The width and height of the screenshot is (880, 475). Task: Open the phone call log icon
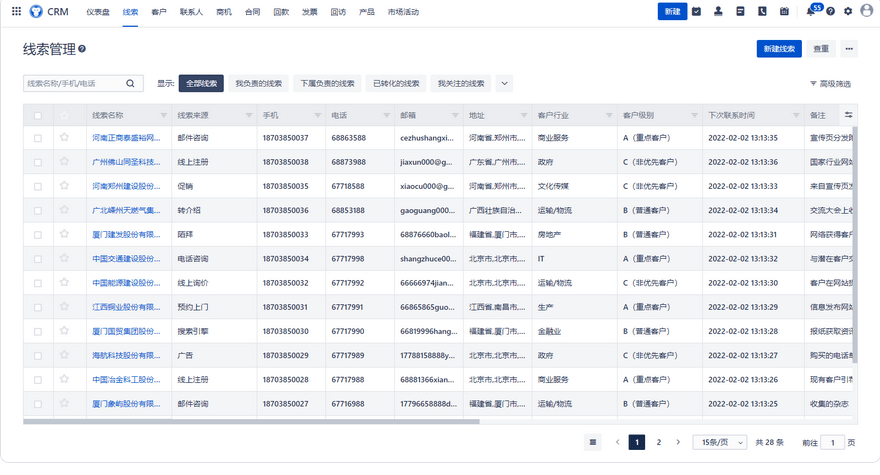point(762,12)
